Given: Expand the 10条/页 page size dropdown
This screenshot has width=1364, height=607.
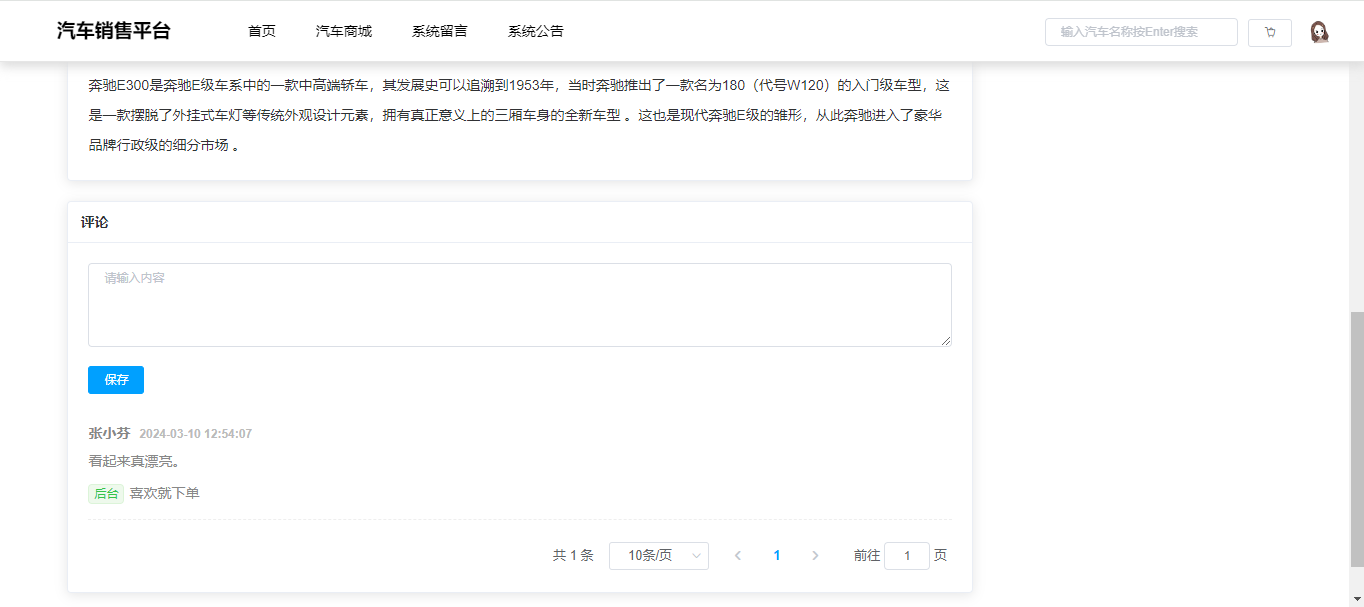Looking at the screenshot, I should tap(658, 556).
